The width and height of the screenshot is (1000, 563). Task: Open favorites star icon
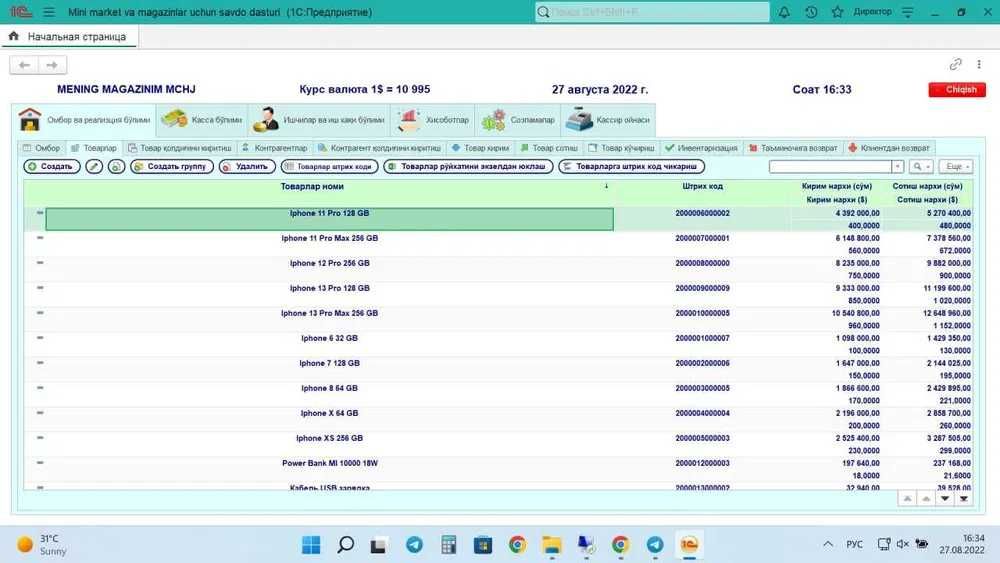(837, 12)
